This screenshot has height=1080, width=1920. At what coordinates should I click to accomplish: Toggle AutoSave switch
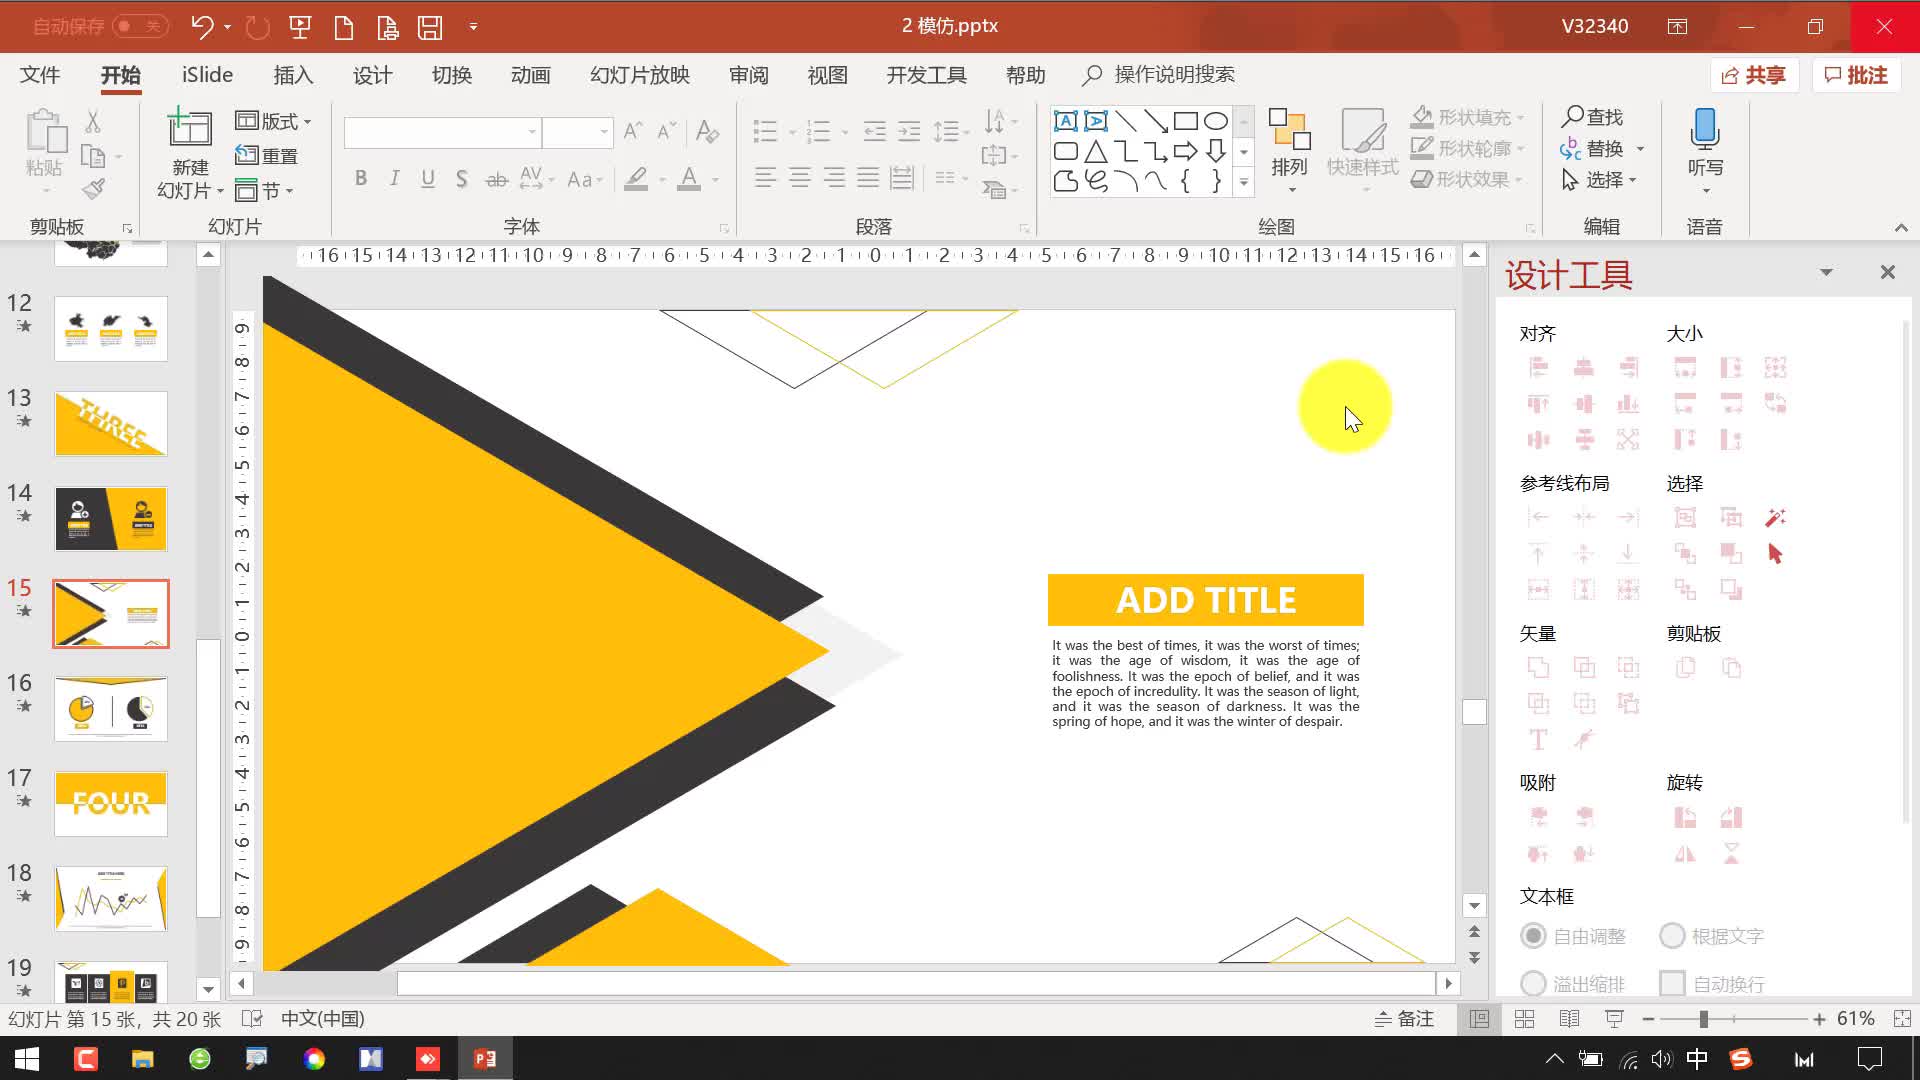coord(140,27)
